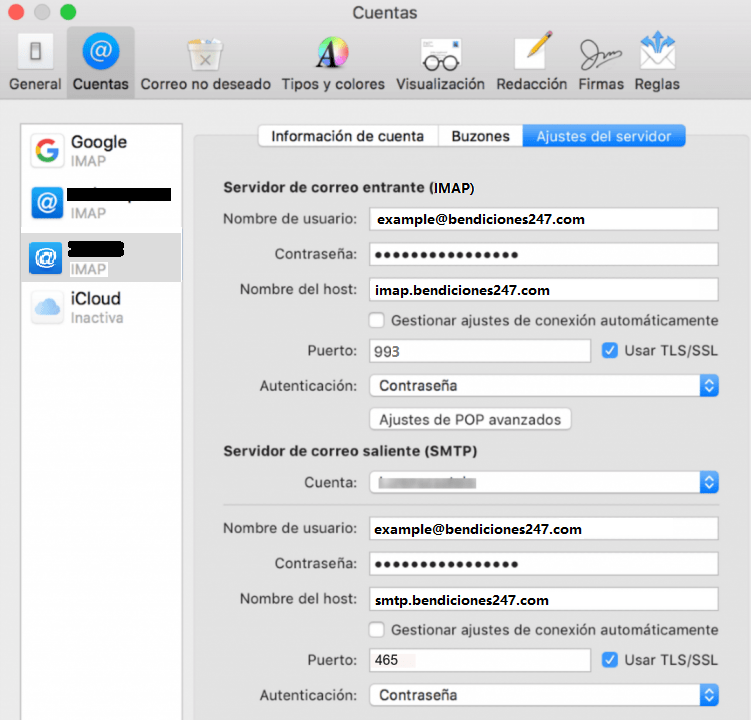This screenshot has height=720, width=751.
Task: Expand the SMTP Cuenta dropdown
Action: pos(543,482)
